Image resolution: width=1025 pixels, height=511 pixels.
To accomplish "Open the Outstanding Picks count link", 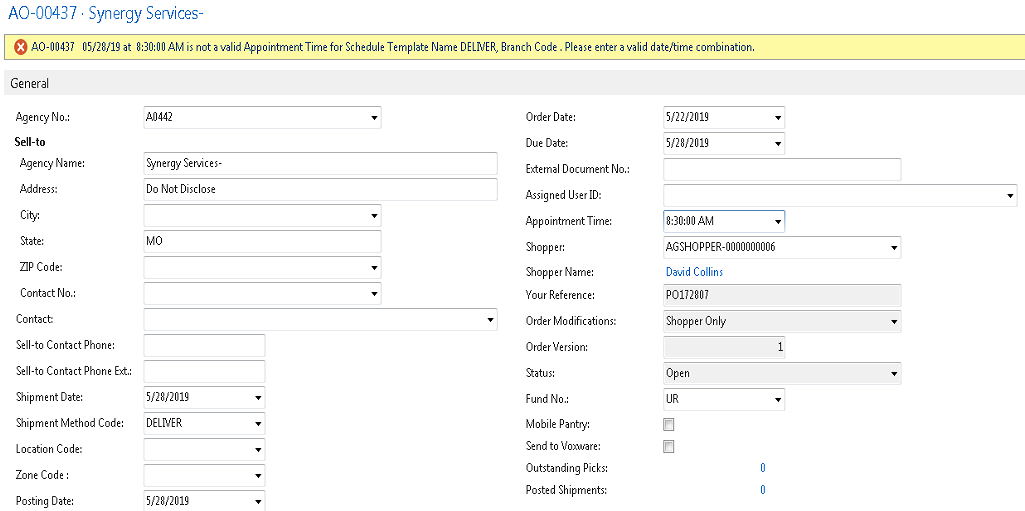I will [762, 468].
